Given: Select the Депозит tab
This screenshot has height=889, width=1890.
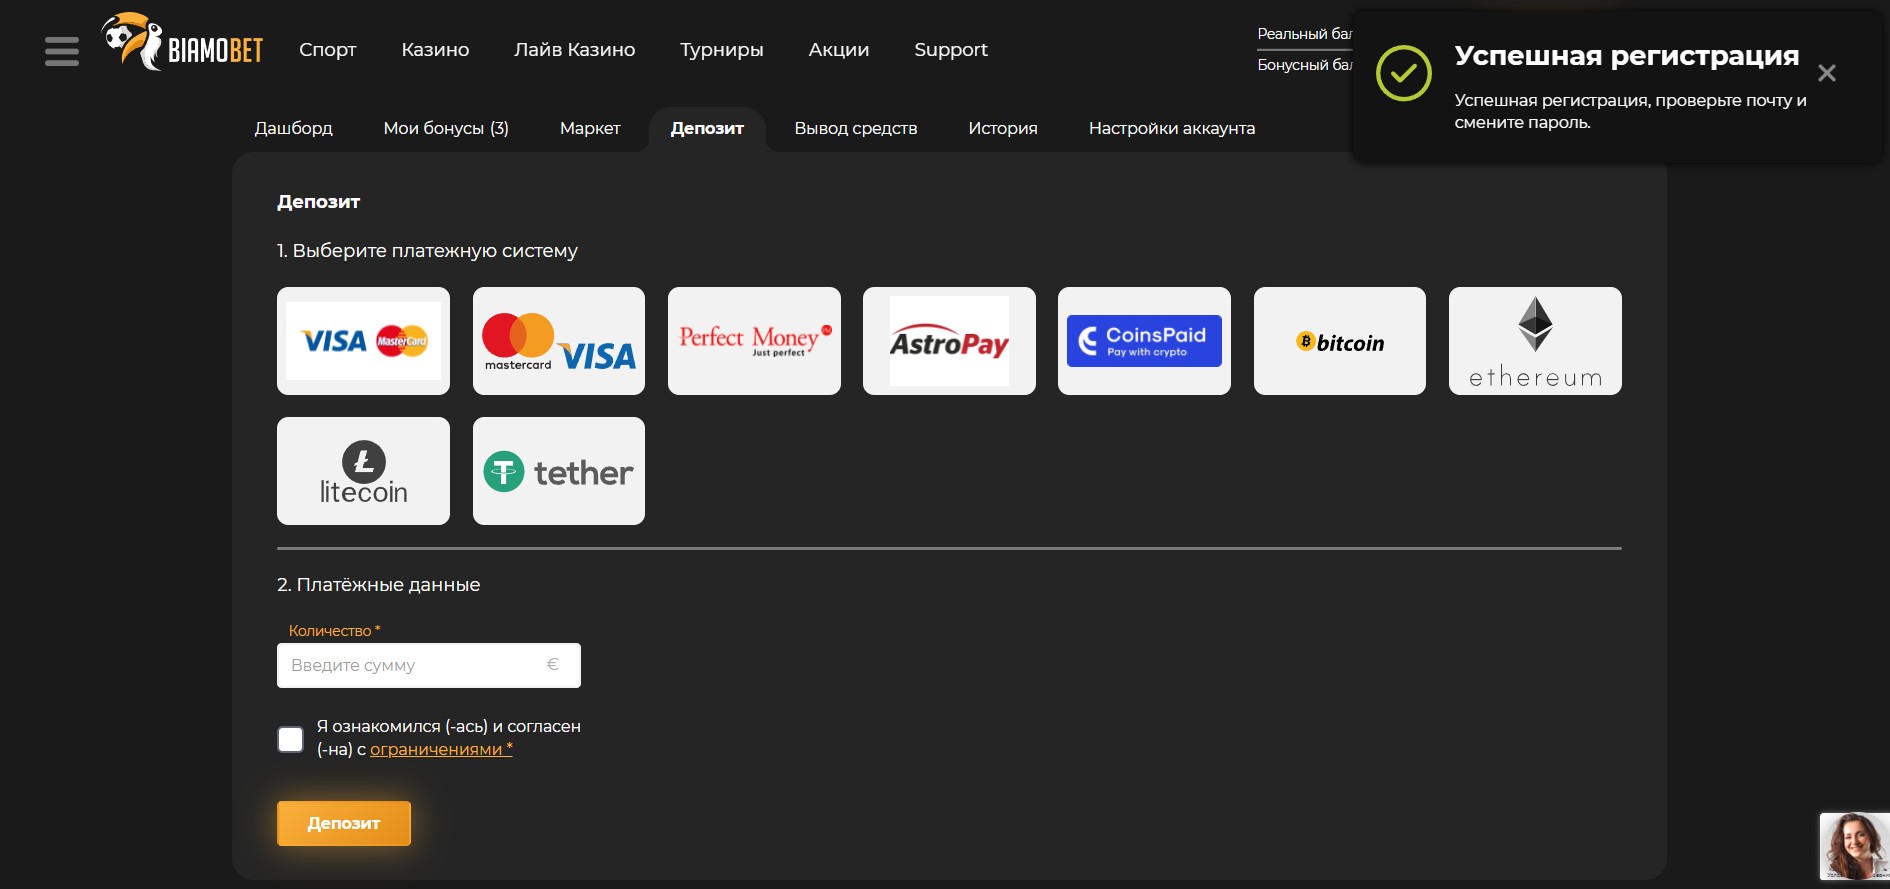Looking at the screenshot, I should (x=707, y=128).
